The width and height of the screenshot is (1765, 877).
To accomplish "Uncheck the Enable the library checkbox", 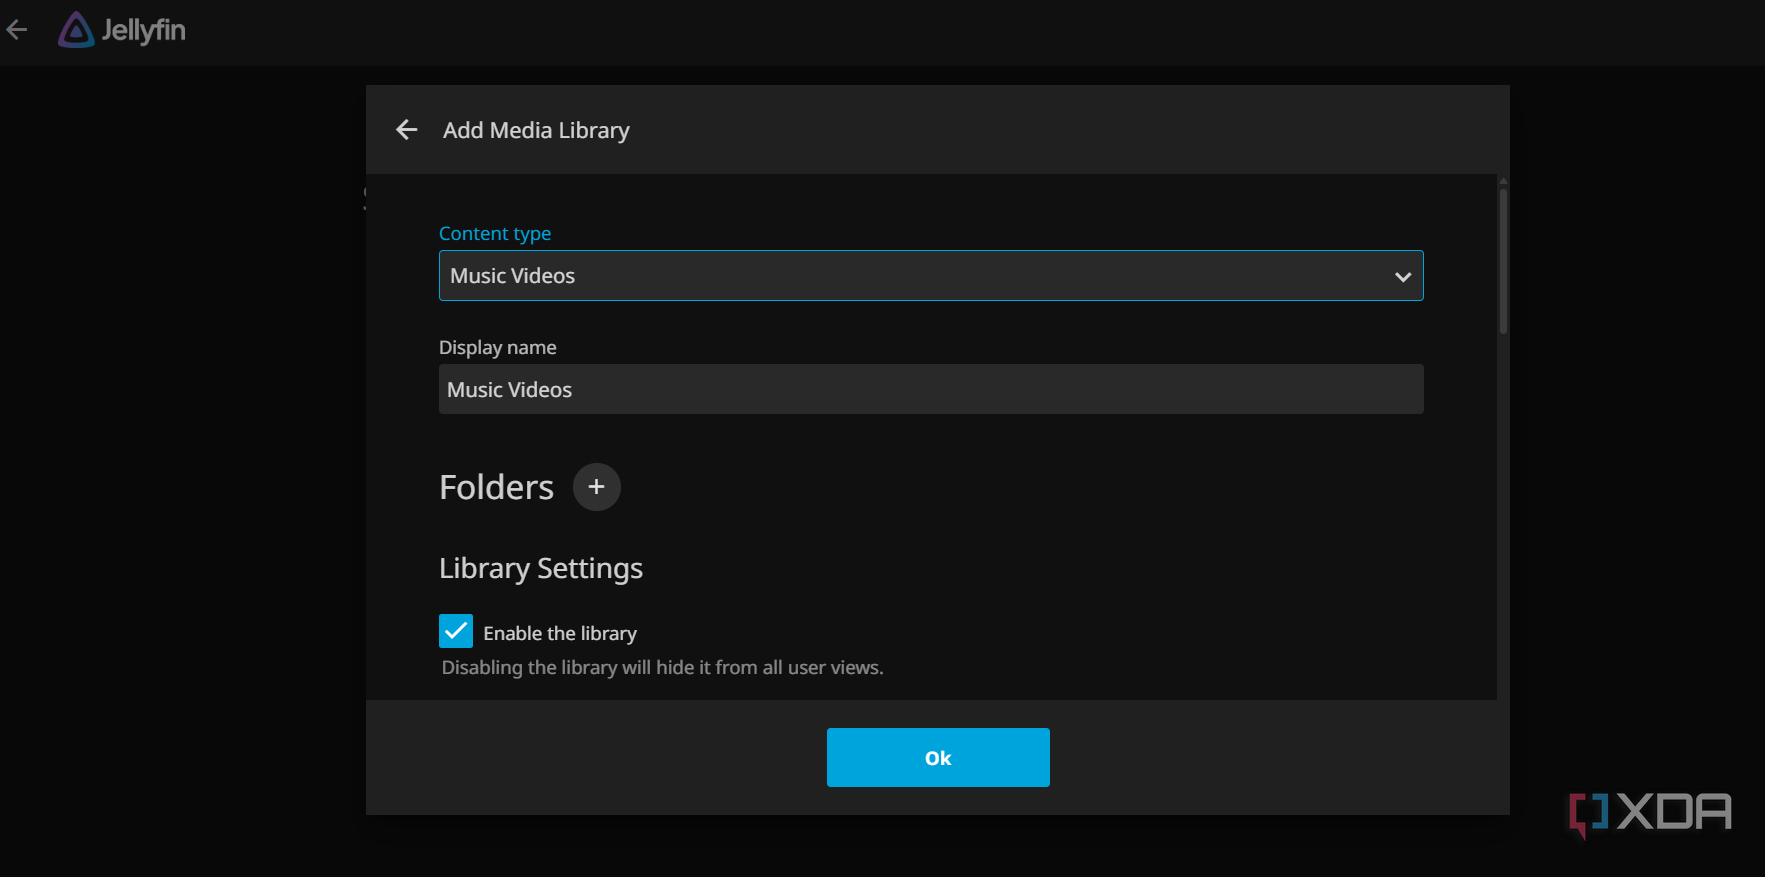I will tap(456, 631).
